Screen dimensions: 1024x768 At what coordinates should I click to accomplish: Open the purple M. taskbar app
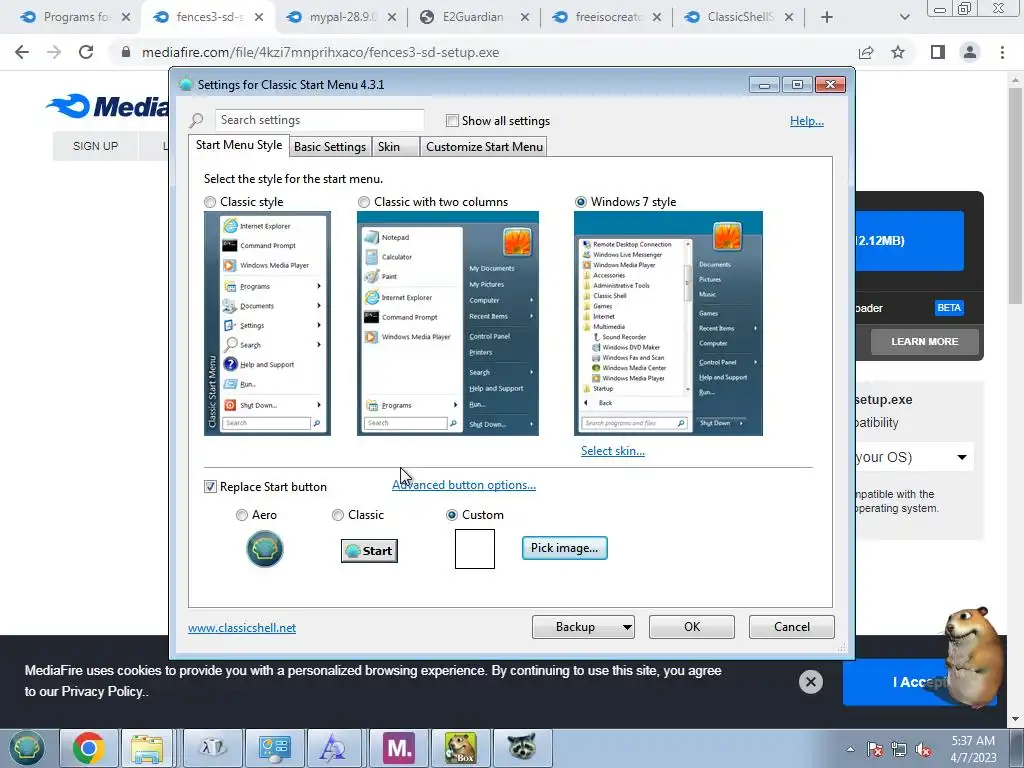pyautogui.click(x=399, y=748)
